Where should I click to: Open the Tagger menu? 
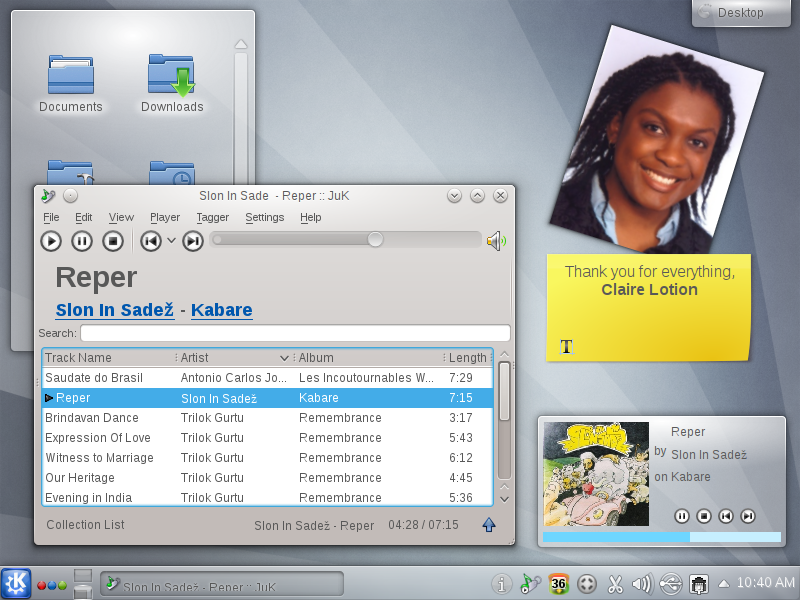[x=213, y=217]
